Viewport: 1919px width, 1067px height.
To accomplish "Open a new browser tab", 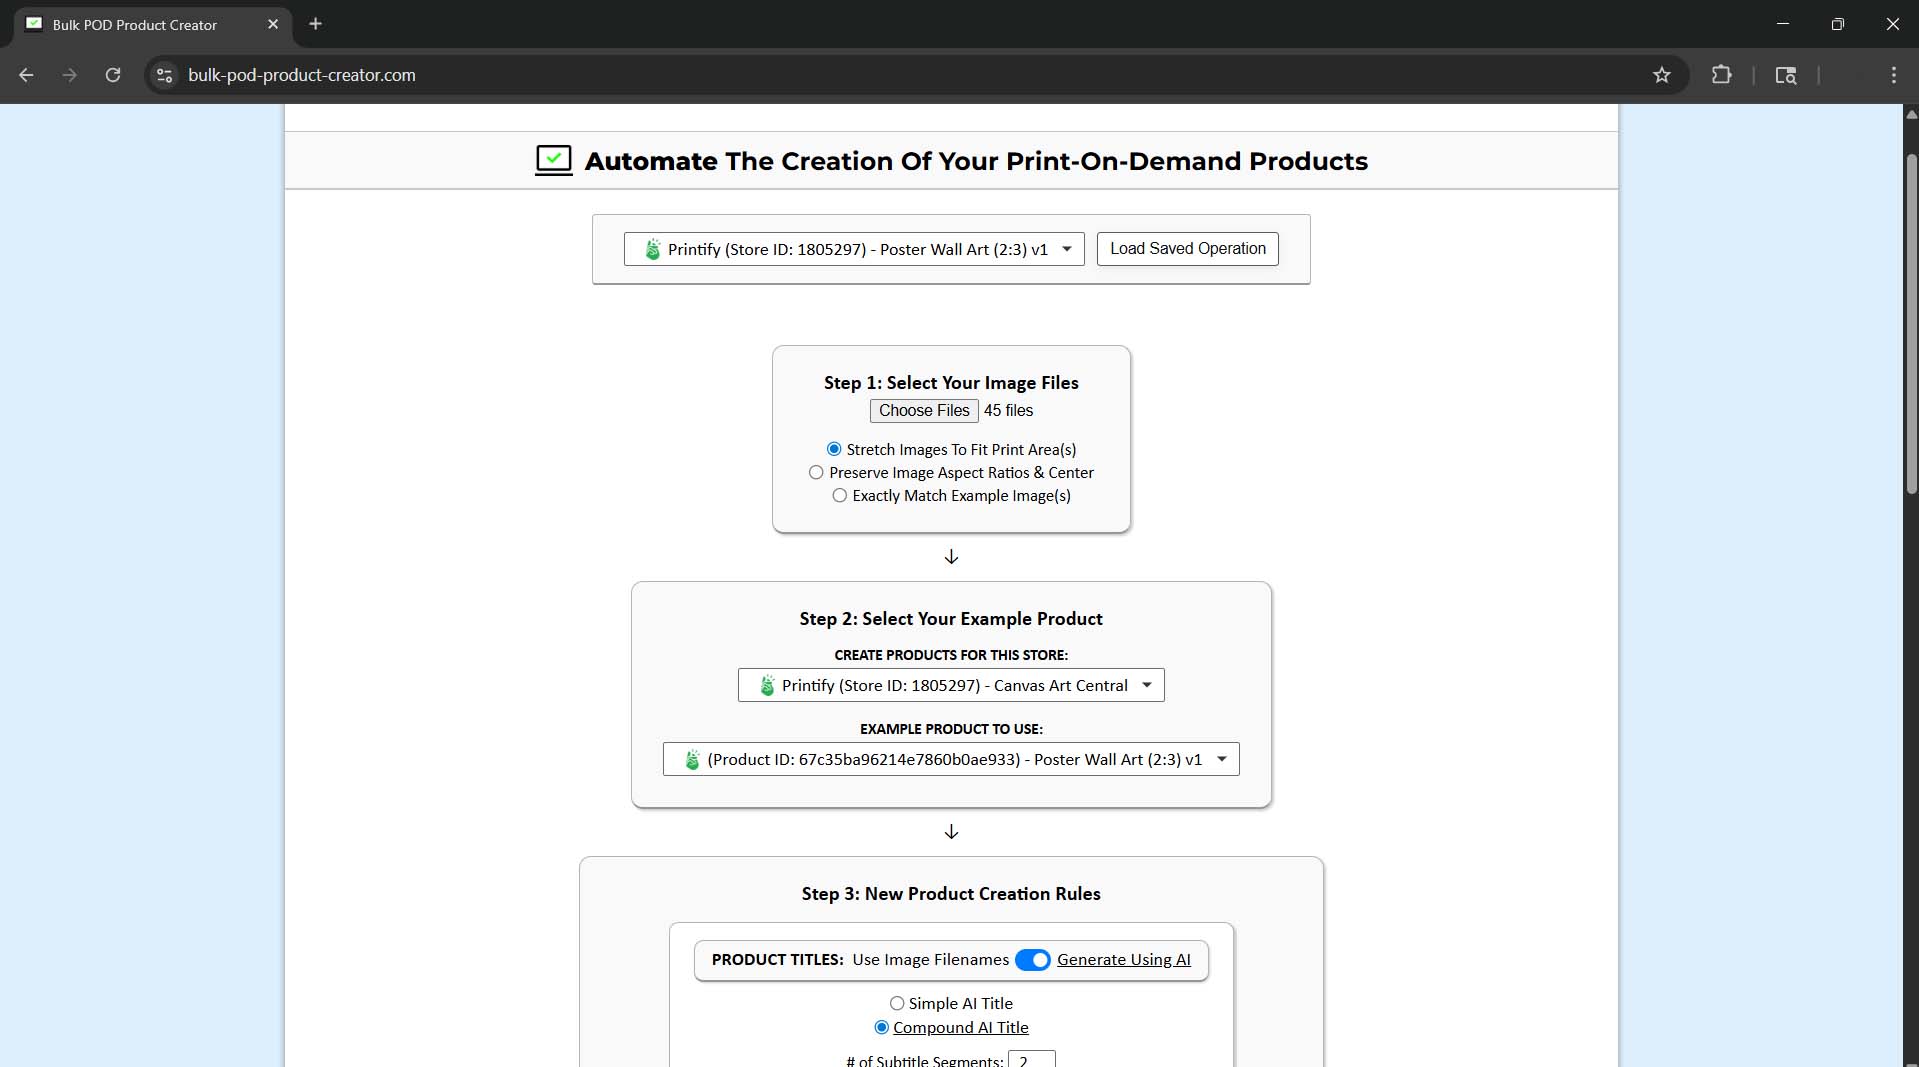I will 315,24.
